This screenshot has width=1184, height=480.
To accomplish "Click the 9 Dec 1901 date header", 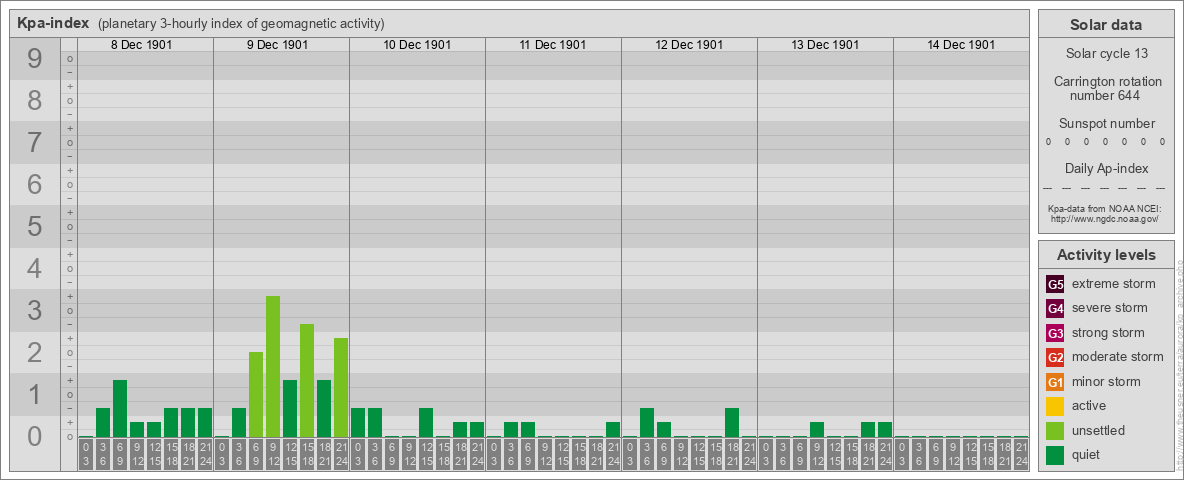I will pyautogui.click(x=277, y=45).
